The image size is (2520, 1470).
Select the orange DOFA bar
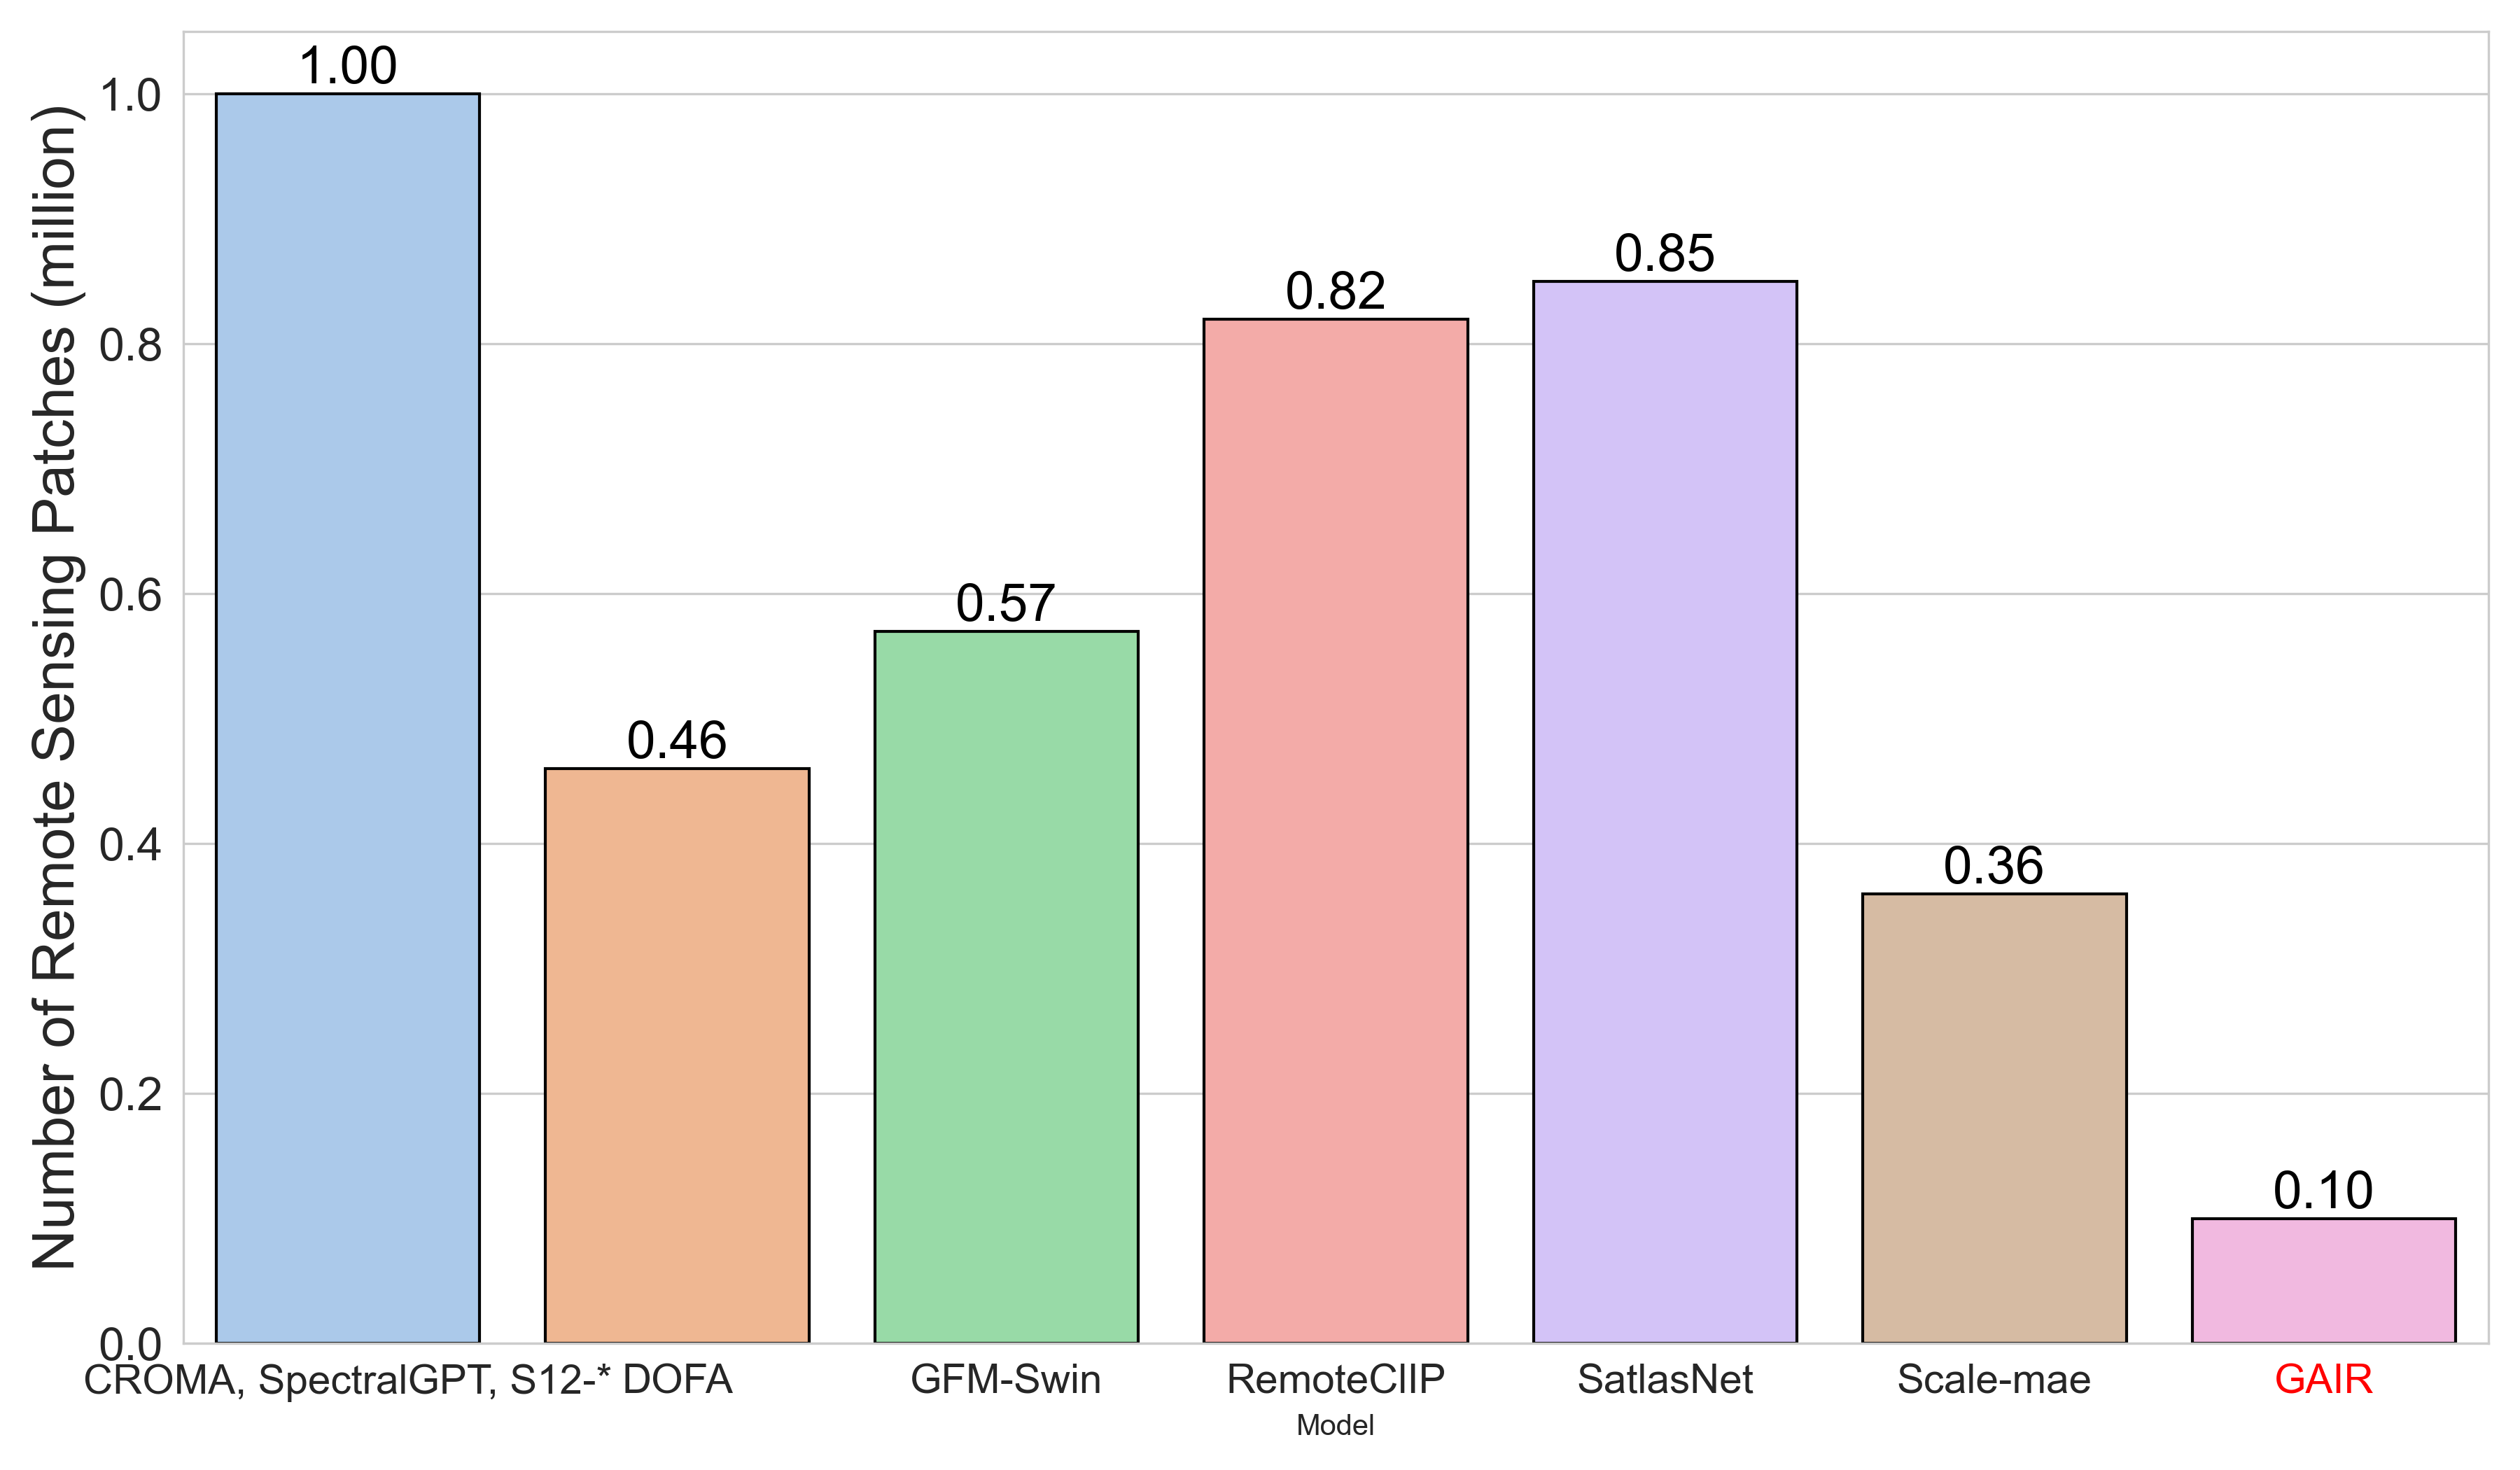pyautogui.click(x=676, y=1054)
